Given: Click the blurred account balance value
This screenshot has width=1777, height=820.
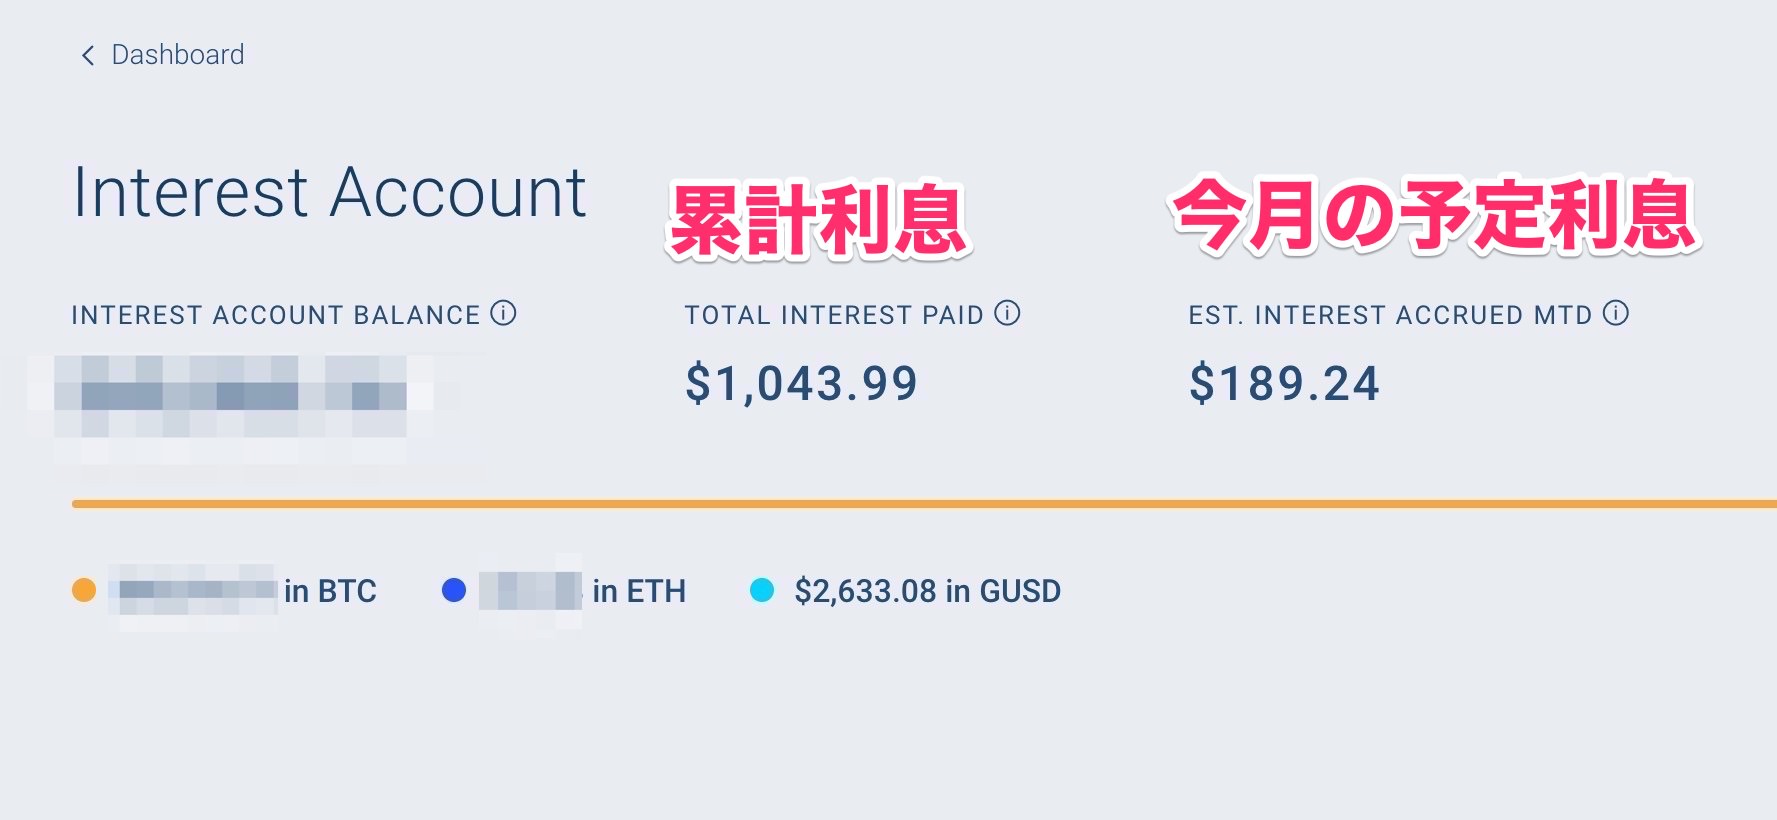Looking at the screenshot, I should tap(232, 396).
